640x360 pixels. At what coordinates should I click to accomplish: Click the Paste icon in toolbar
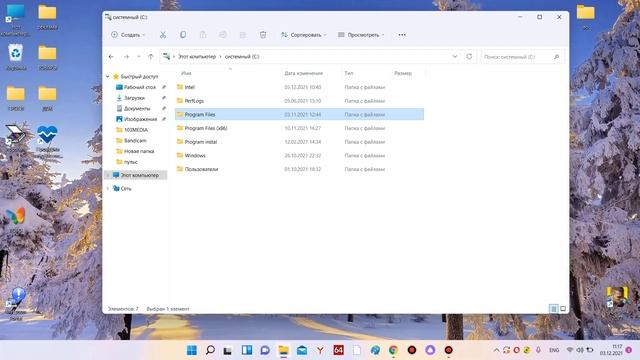coord(203,35)
